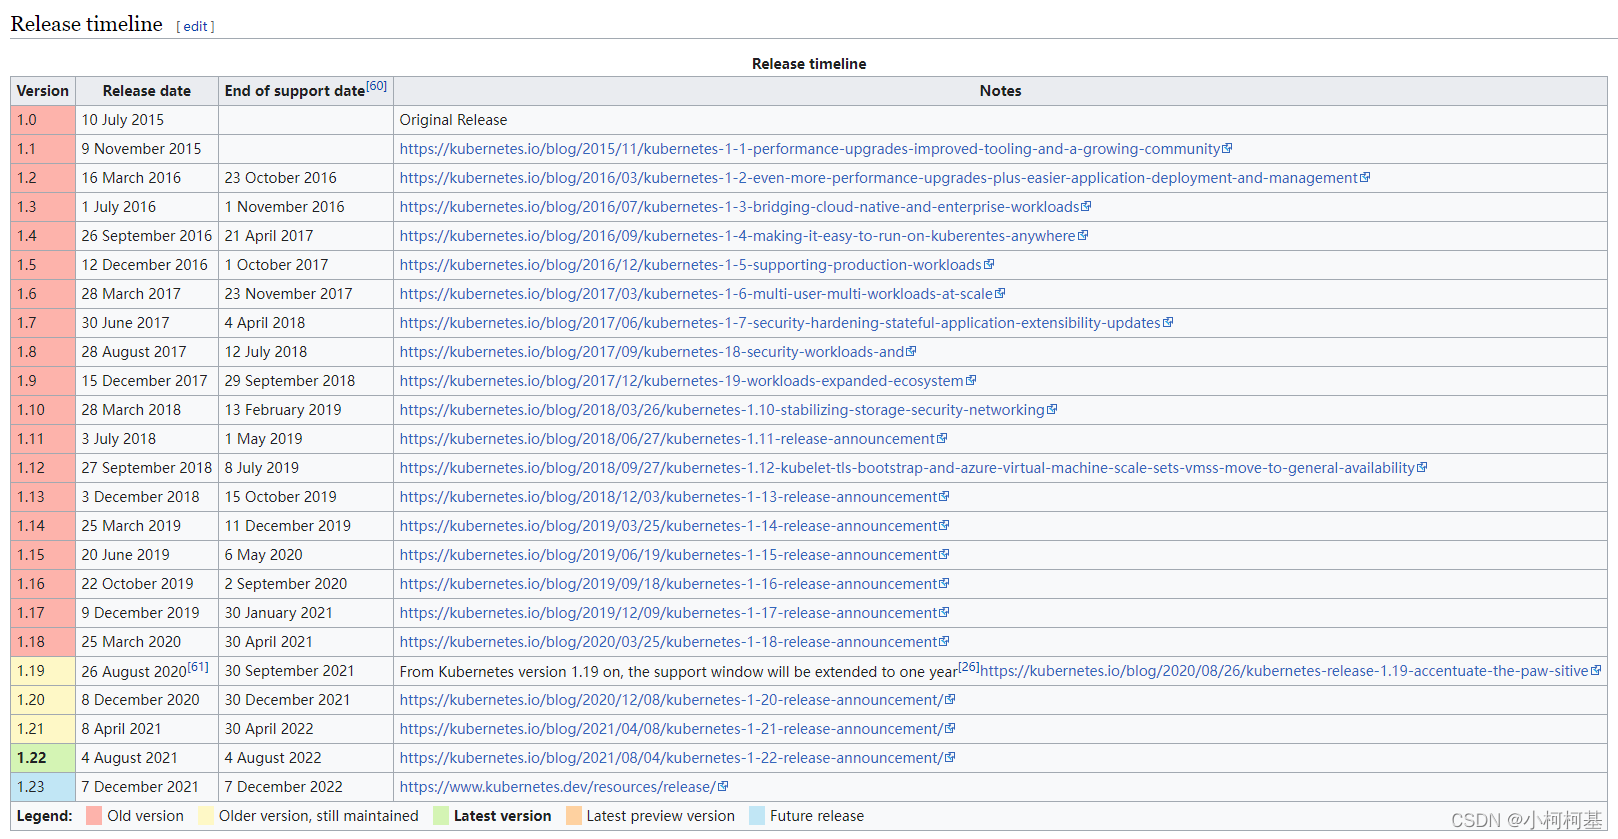Click the external-link icon after the 1.21 URL
The width and height of the screenshot is (1618, 839).
[950, 729]
